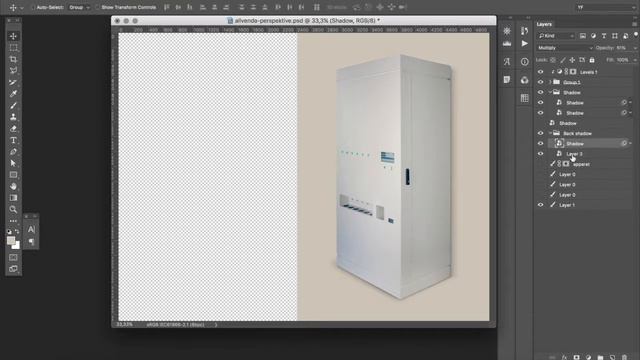Open the Fill slider arrow
Viewport: 640px width, 360px height.
click(x=635, y=60)
